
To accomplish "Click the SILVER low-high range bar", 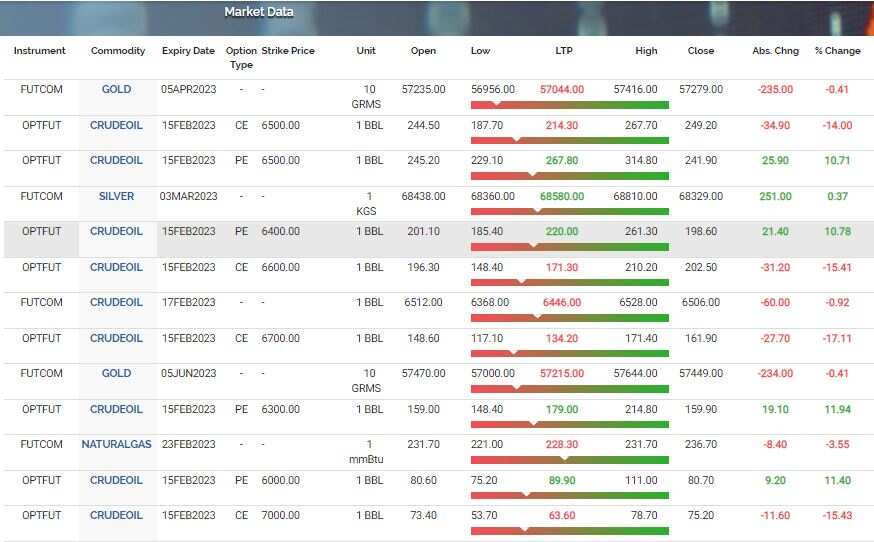I will coord(570,211).
